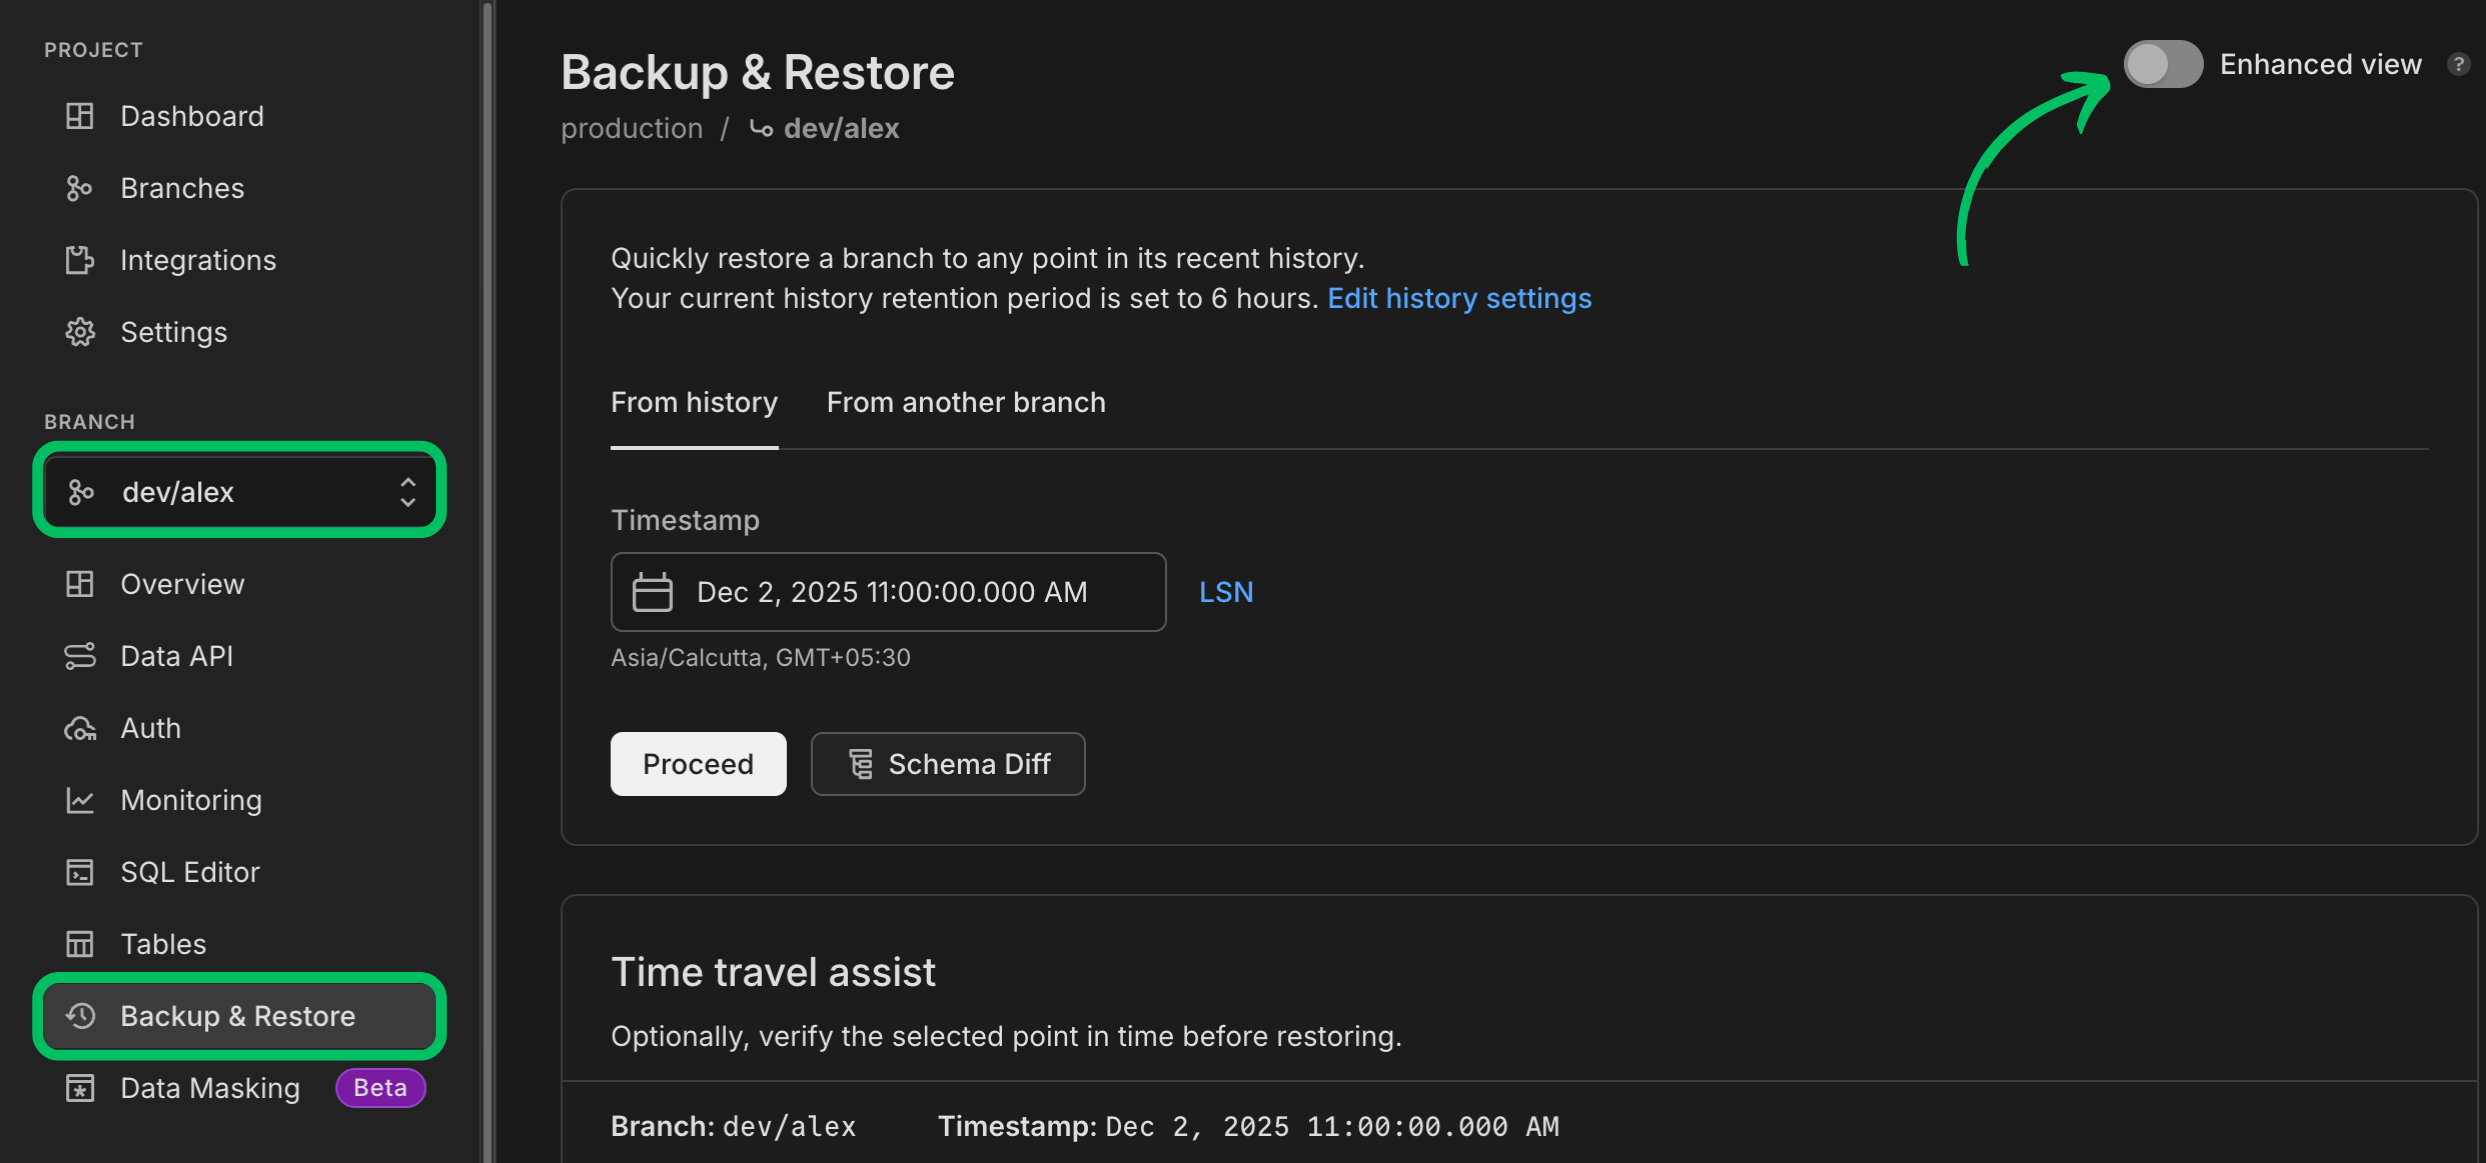Viewport: 2486px width, 1163px height.
Task: Toggle to the Data Masking Beta feature
Action: pyautogui.click(x=209, y=1088)
